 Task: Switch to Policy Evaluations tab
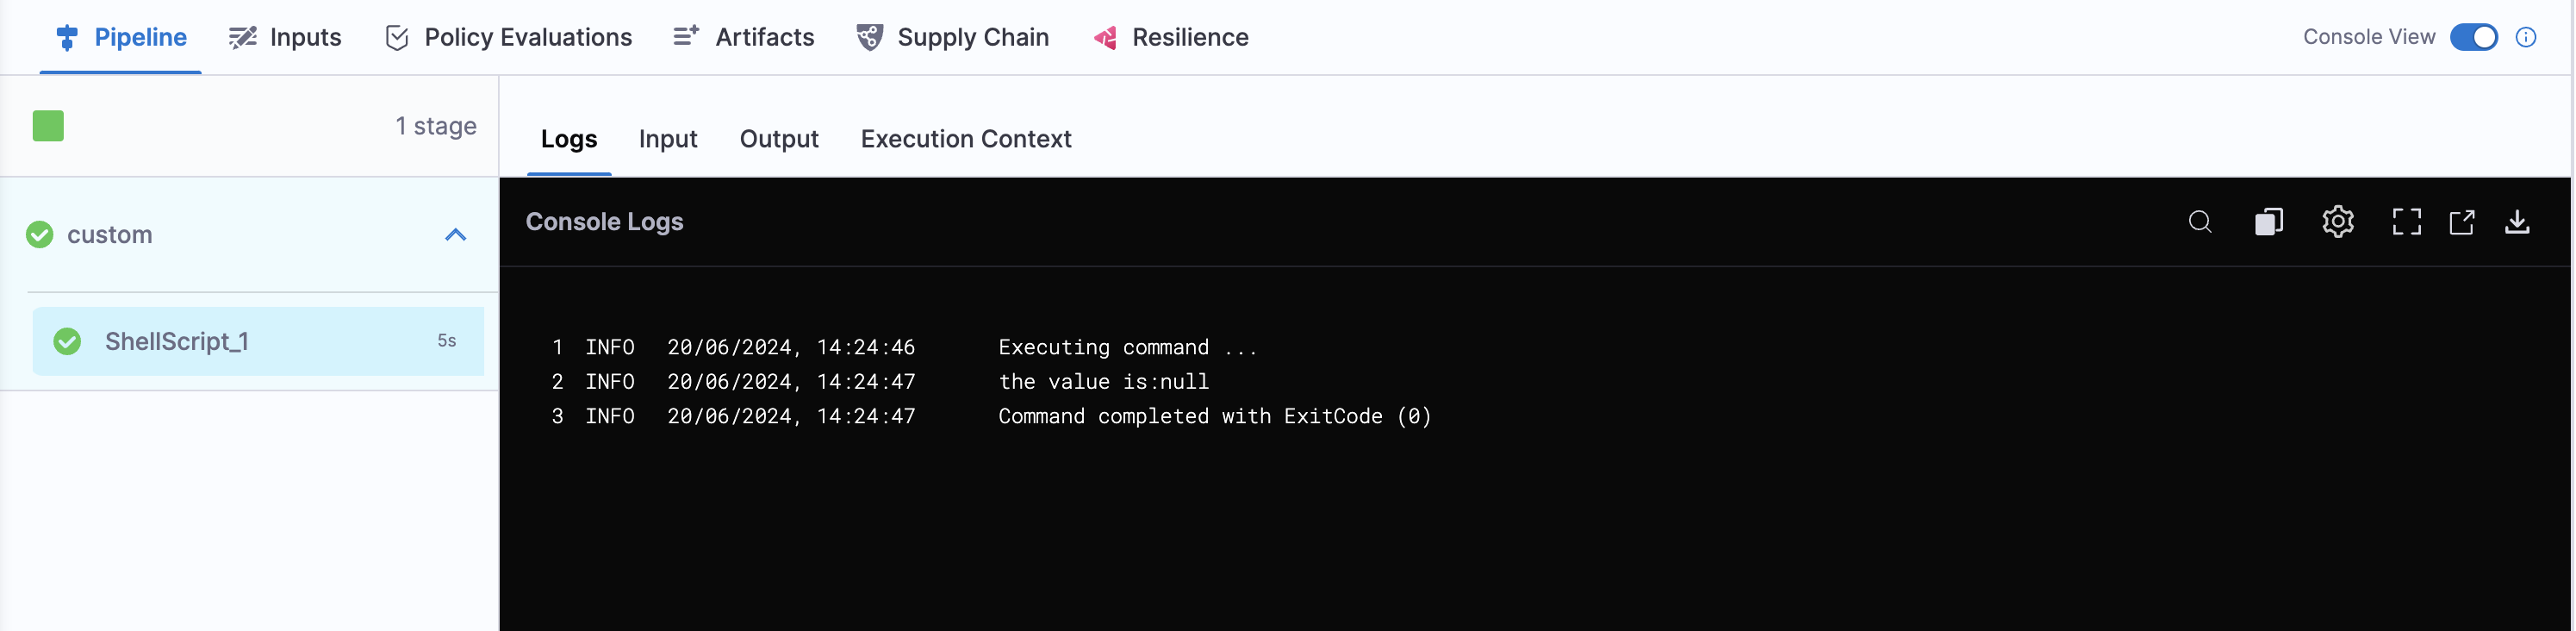coord(508,38)
